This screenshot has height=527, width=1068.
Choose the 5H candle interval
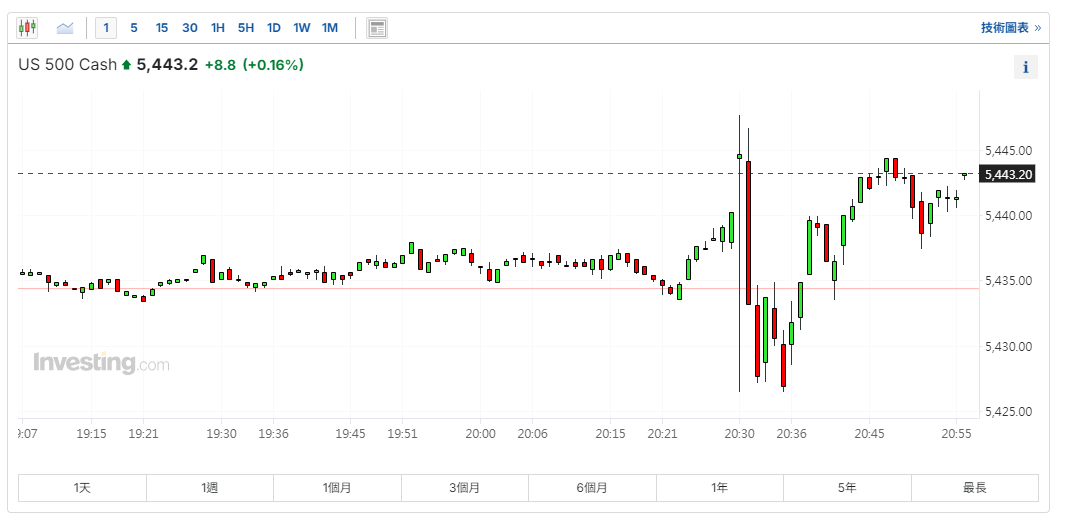coord(246,28)
